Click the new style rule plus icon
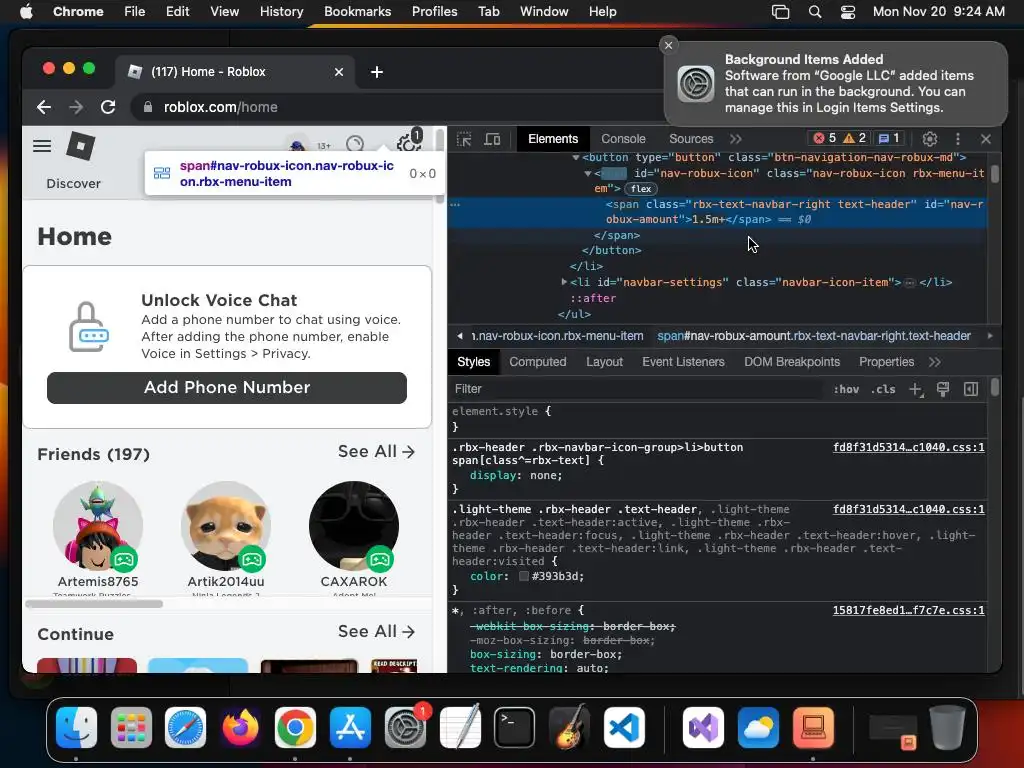The width and height of the screenshot is (1024, 768). pos(915,389)
